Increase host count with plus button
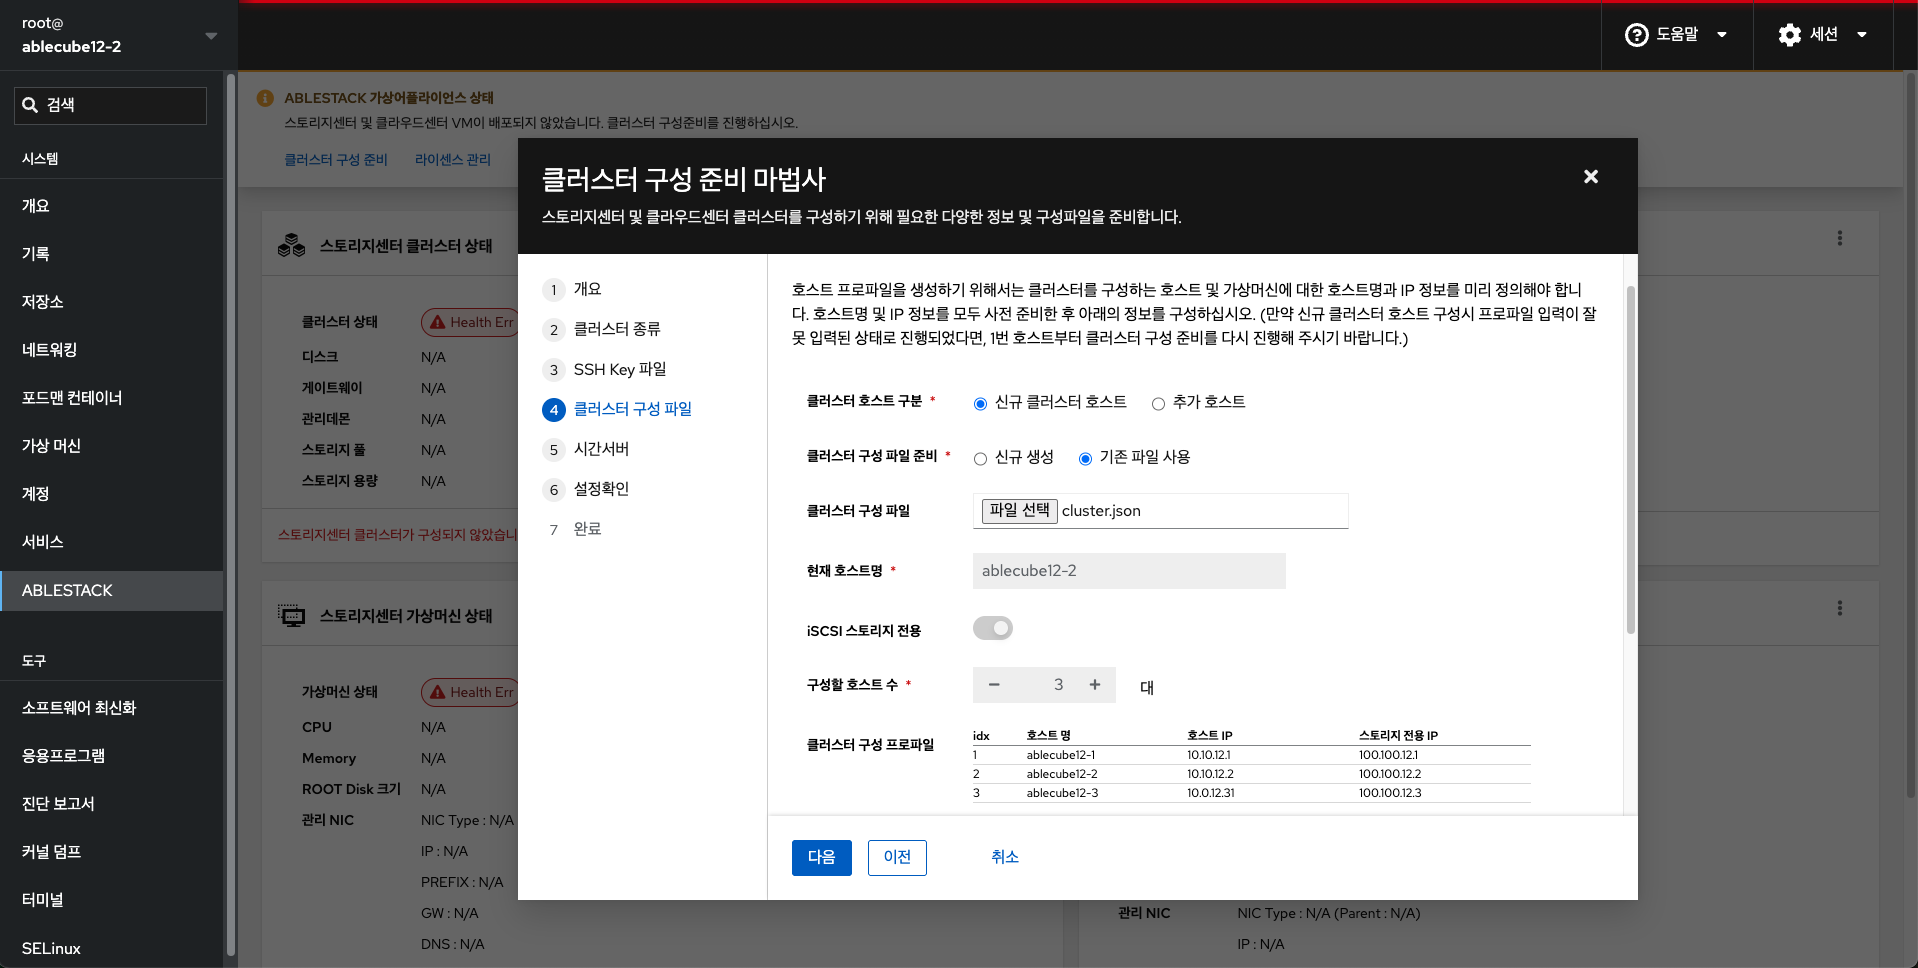 (x=1095, y=685)
